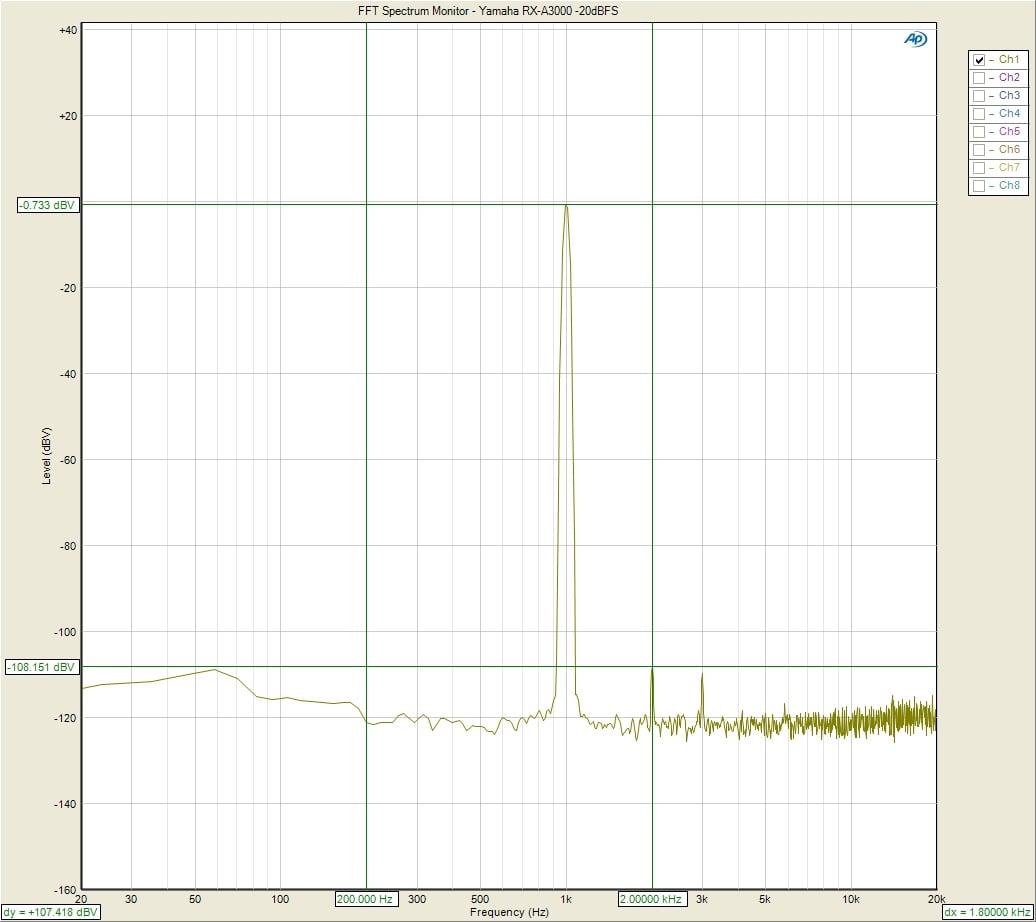Viewport: 1036px width, 922px height.
Task: Enable the Ch2 trace checkbox
Action: (979, 78)
